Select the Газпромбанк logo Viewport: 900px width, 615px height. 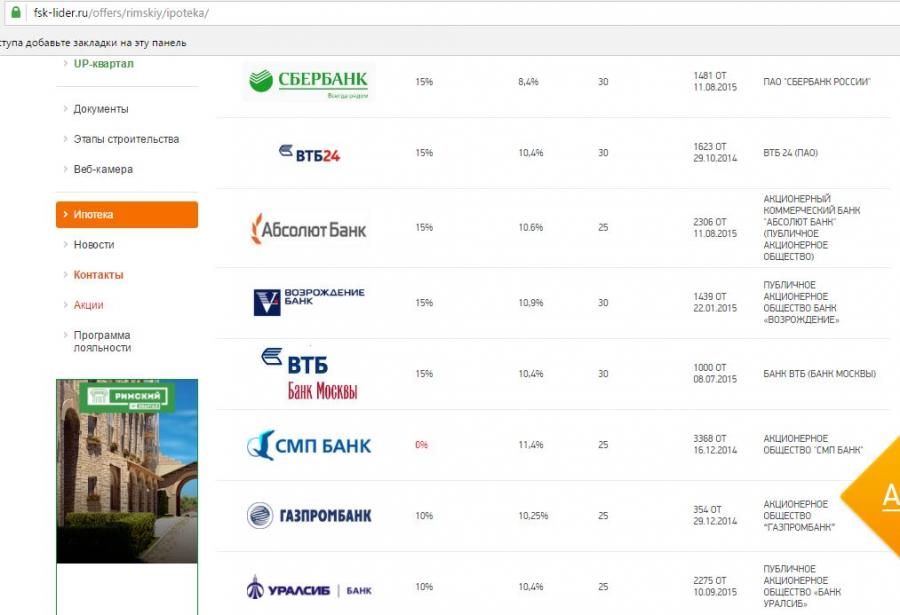(309, 515)
